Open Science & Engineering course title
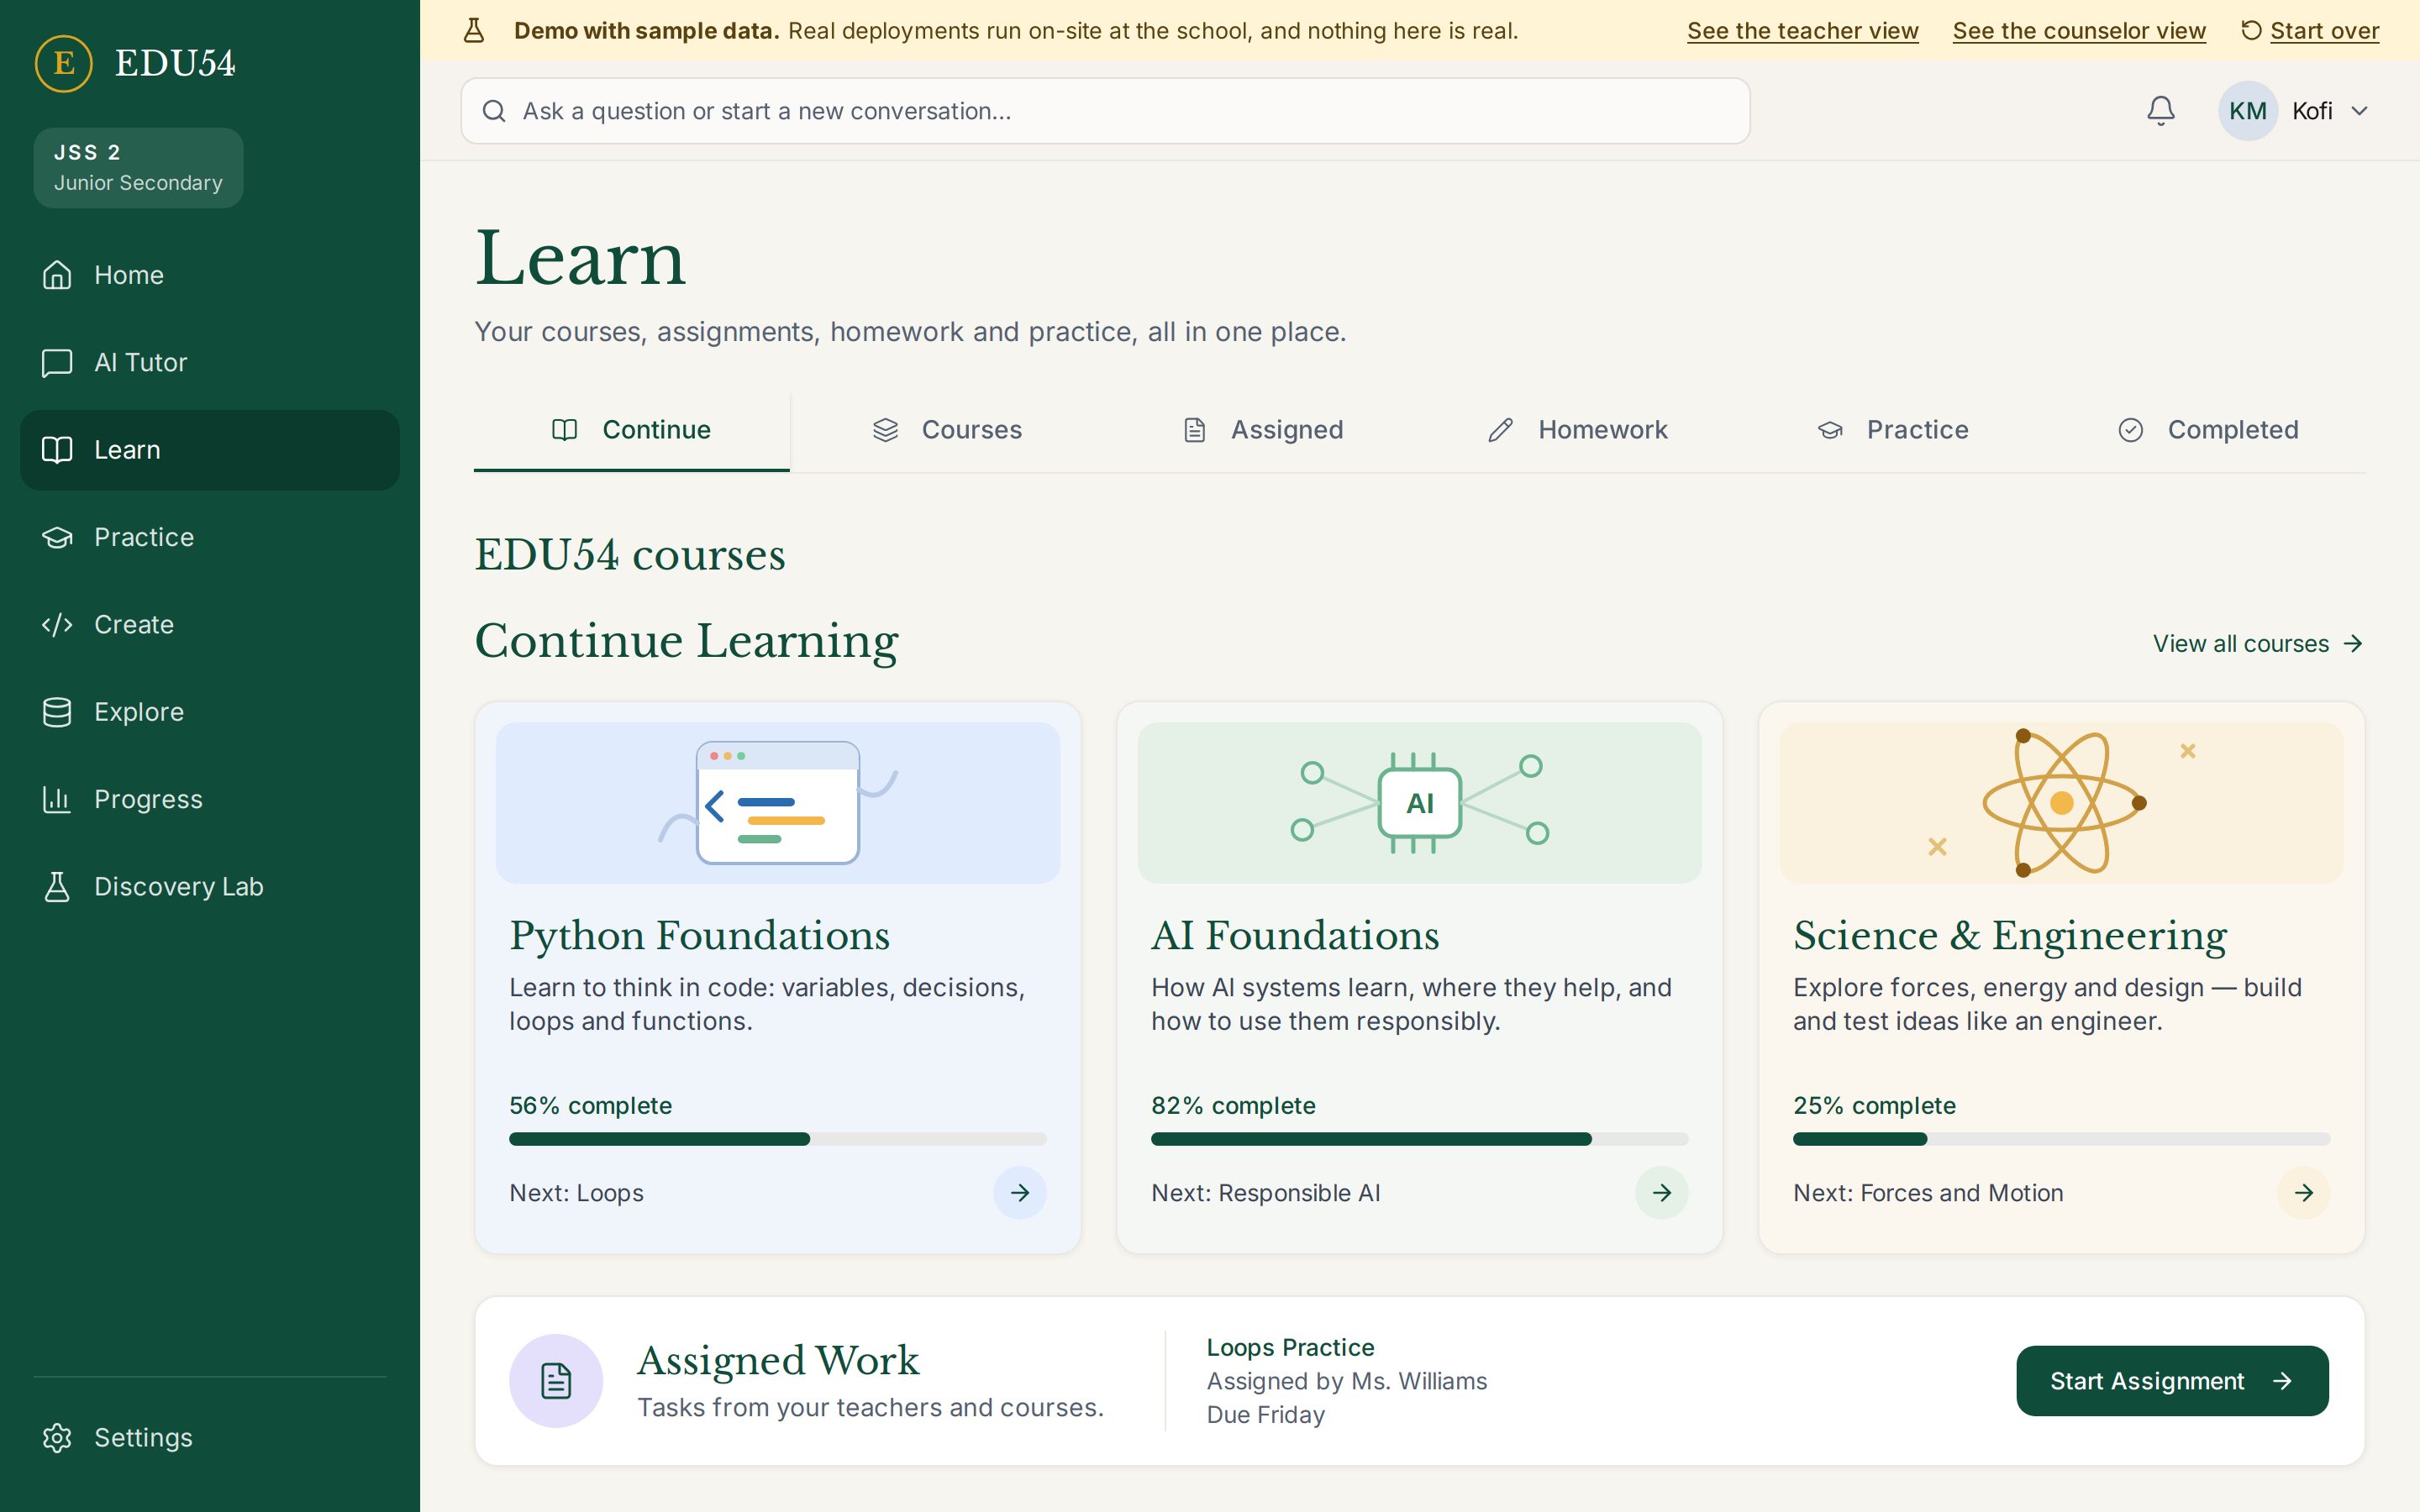Screen dimensions: 2420x1512 [2010, 936]
